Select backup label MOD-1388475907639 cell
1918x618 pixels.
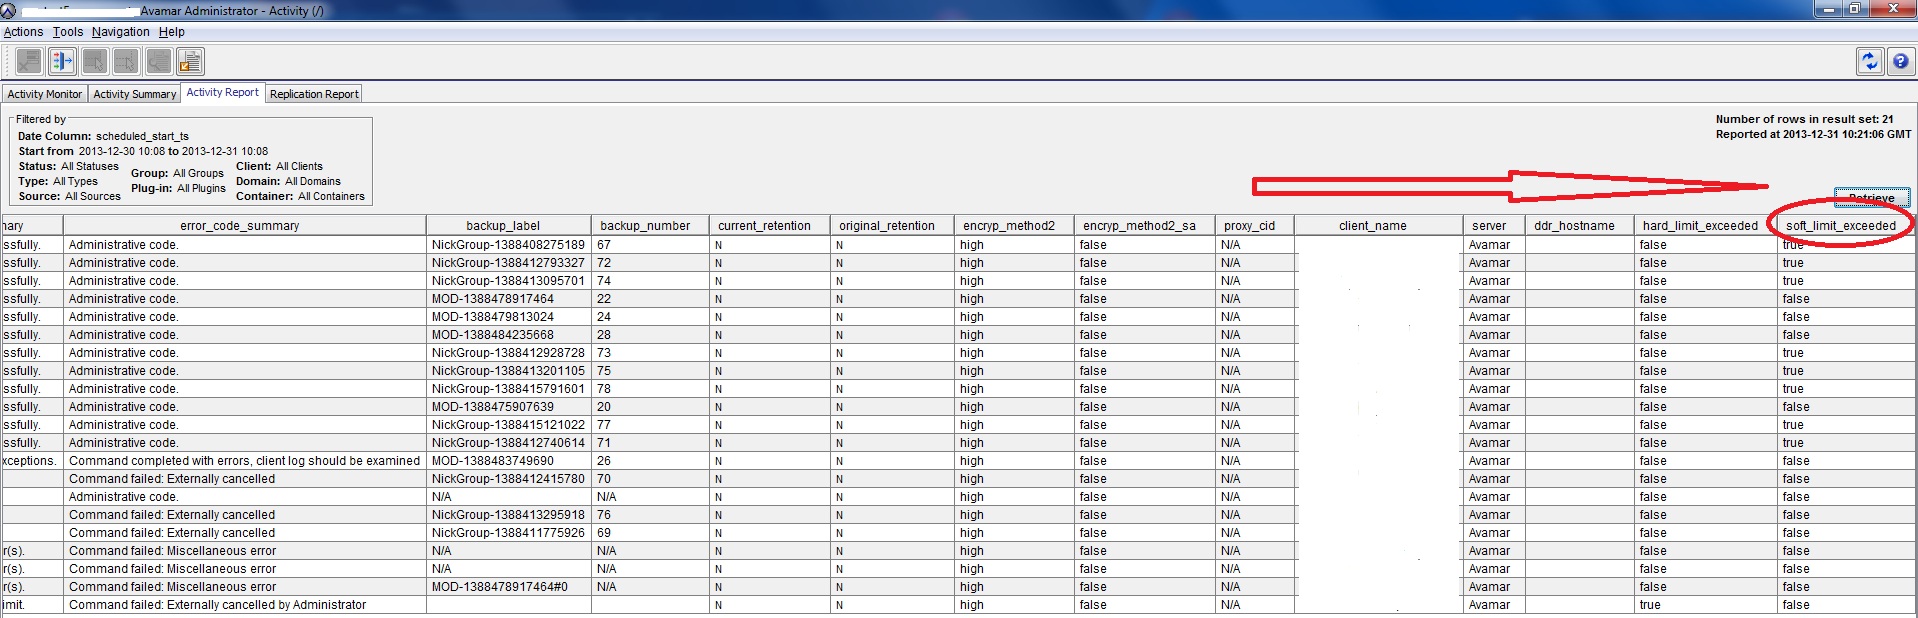[508, 407]
